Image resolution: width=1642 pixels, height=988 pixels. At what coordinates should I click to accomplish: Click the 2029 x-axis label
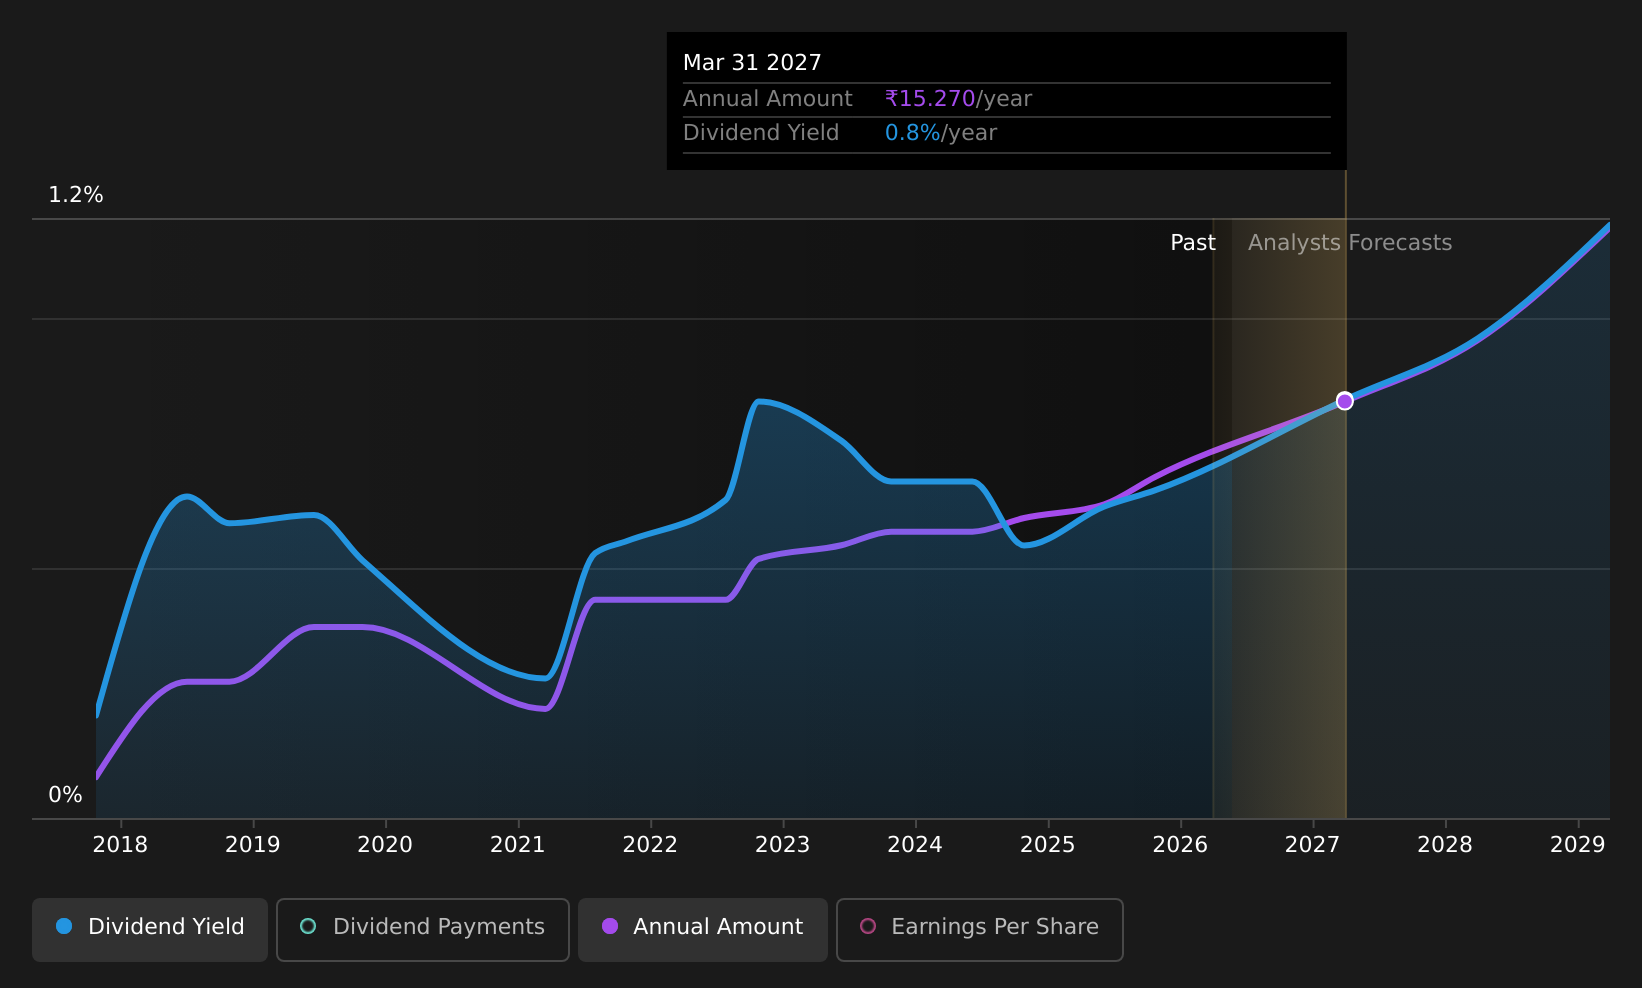click(x=1578, y=845)
